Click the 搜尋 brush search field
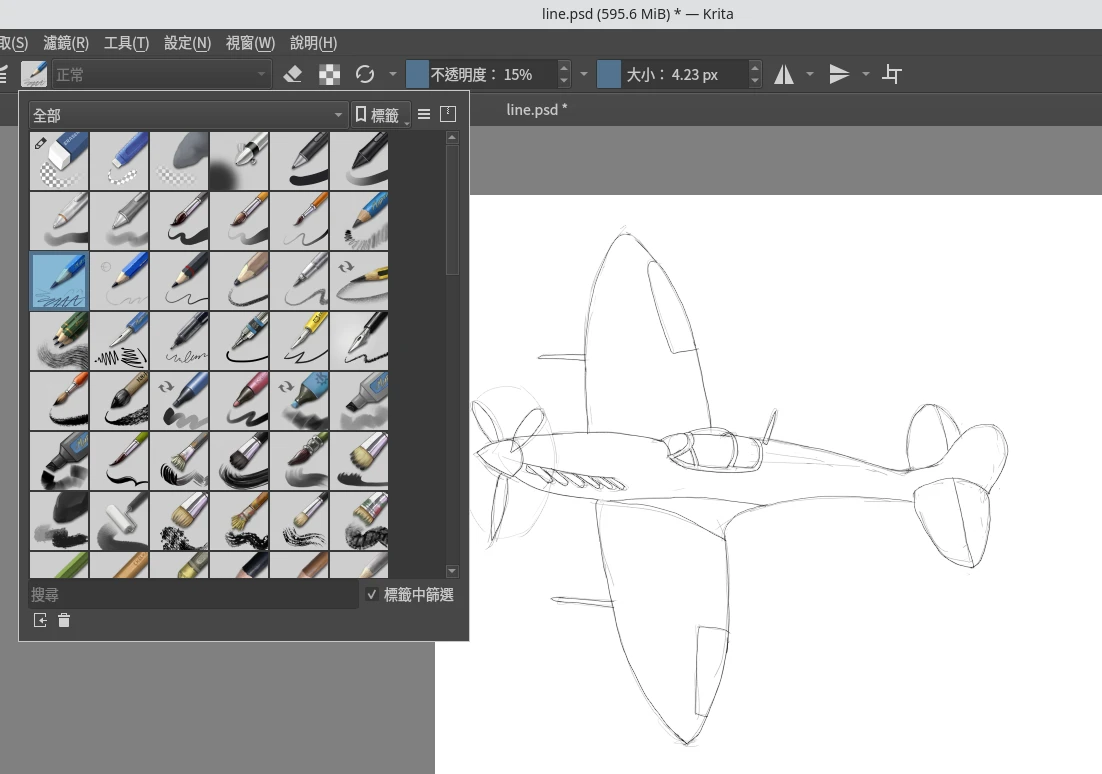The width and height of the screenshot is (1102, 774). [192, 595]
